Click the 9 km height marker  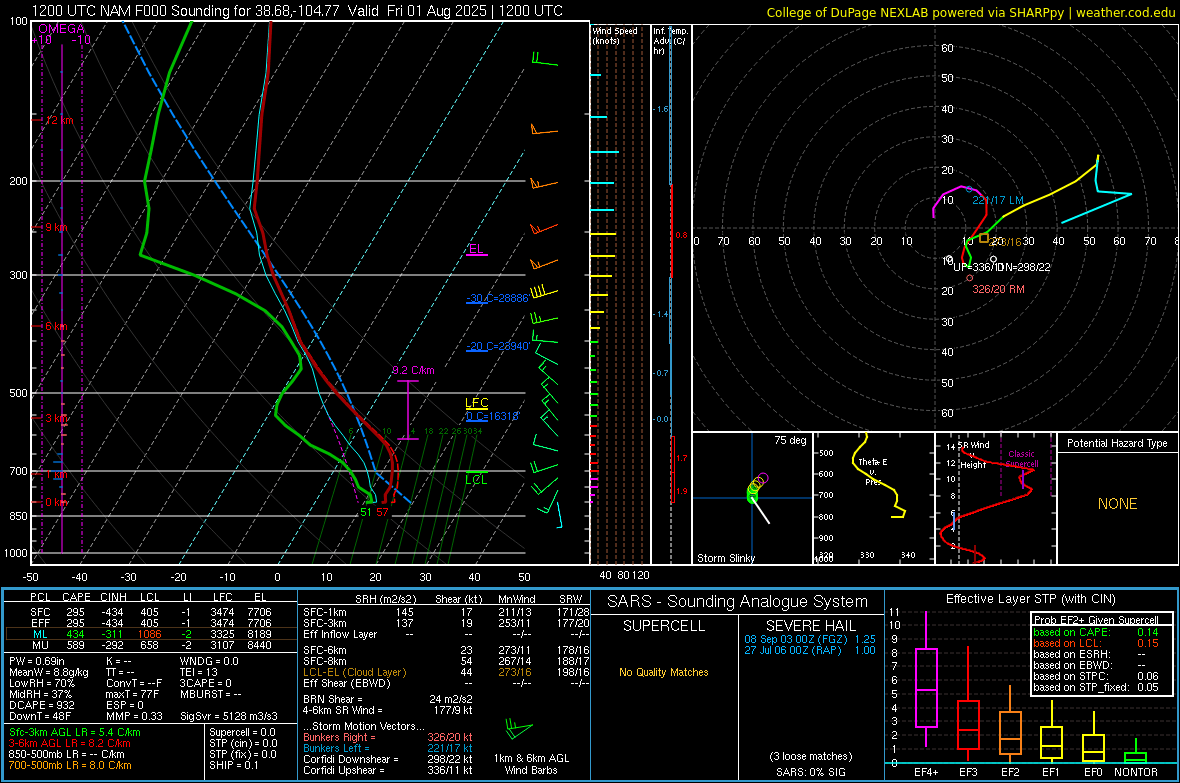pyautogui.click(x=55, y=227)
